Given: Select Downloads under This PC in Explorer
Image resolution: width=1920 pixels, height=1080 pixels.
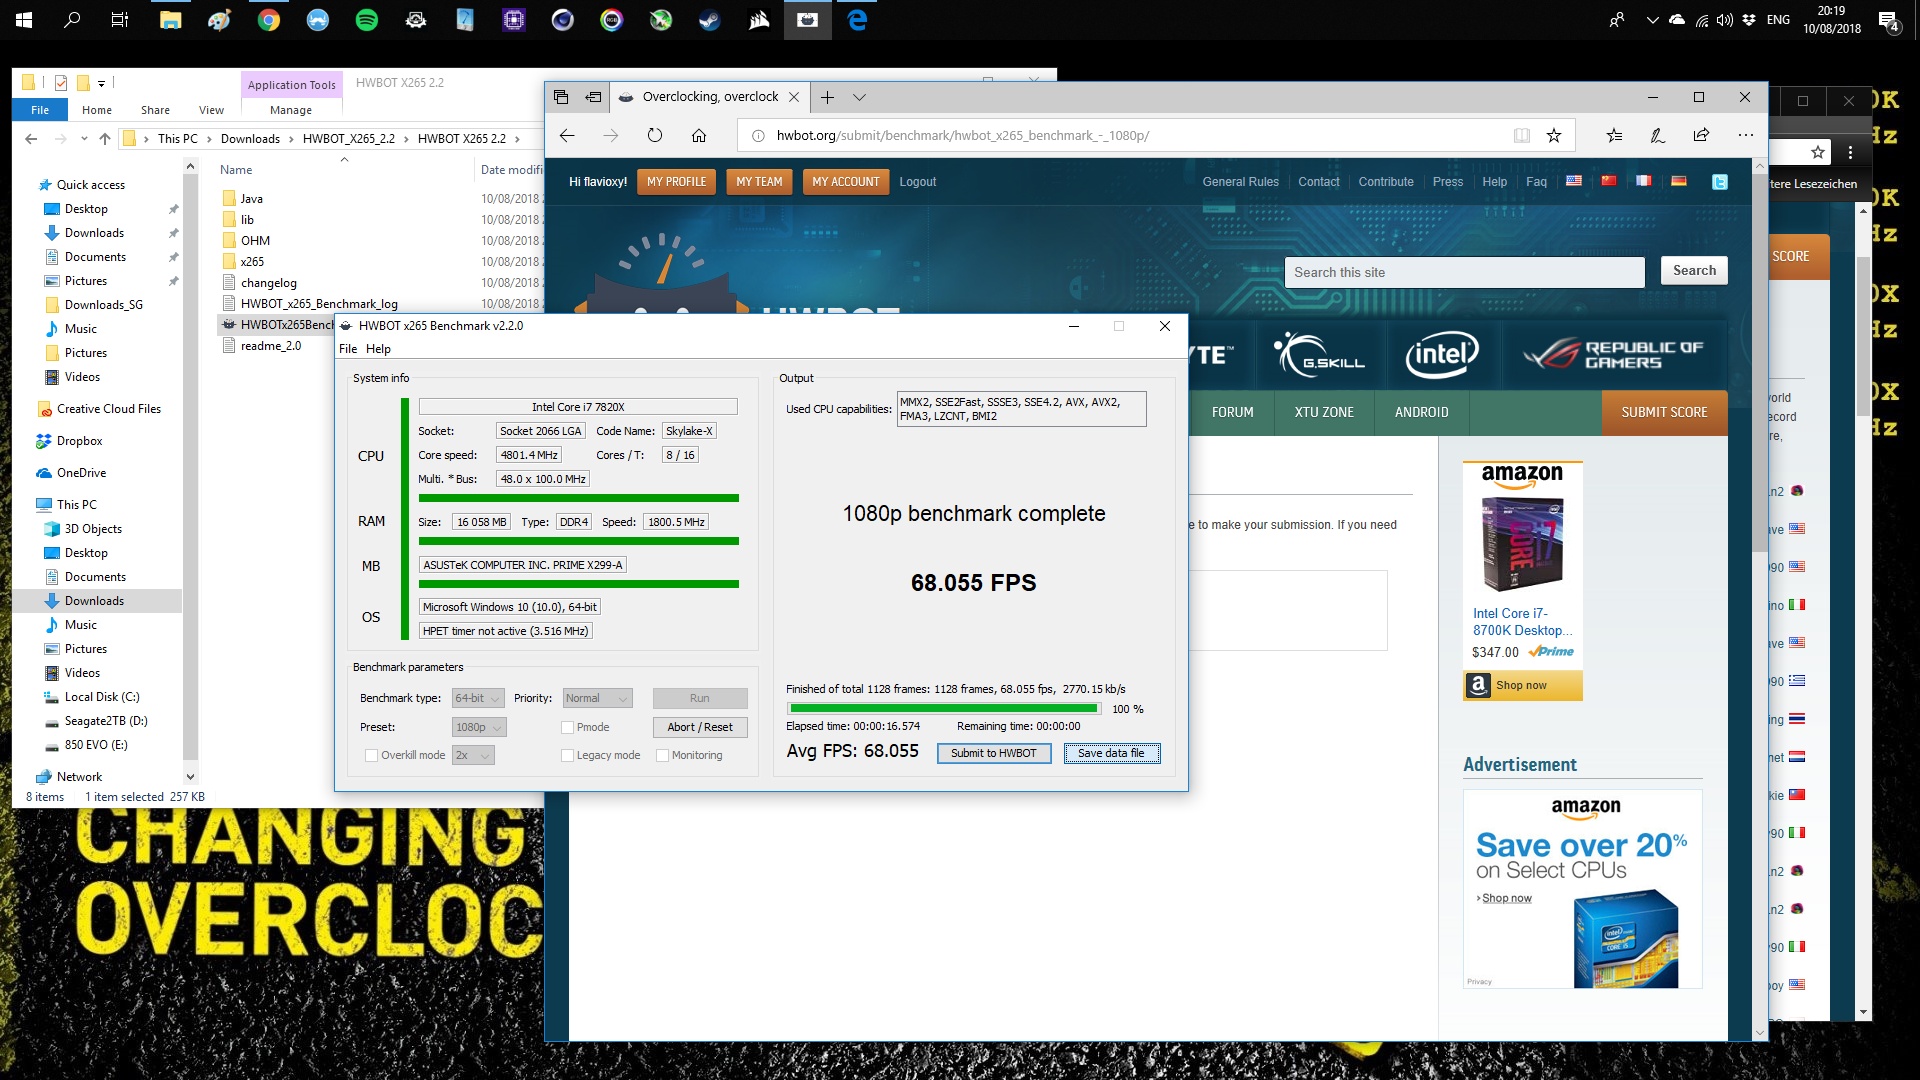Looking at the screenshot, I should [94, 601].
